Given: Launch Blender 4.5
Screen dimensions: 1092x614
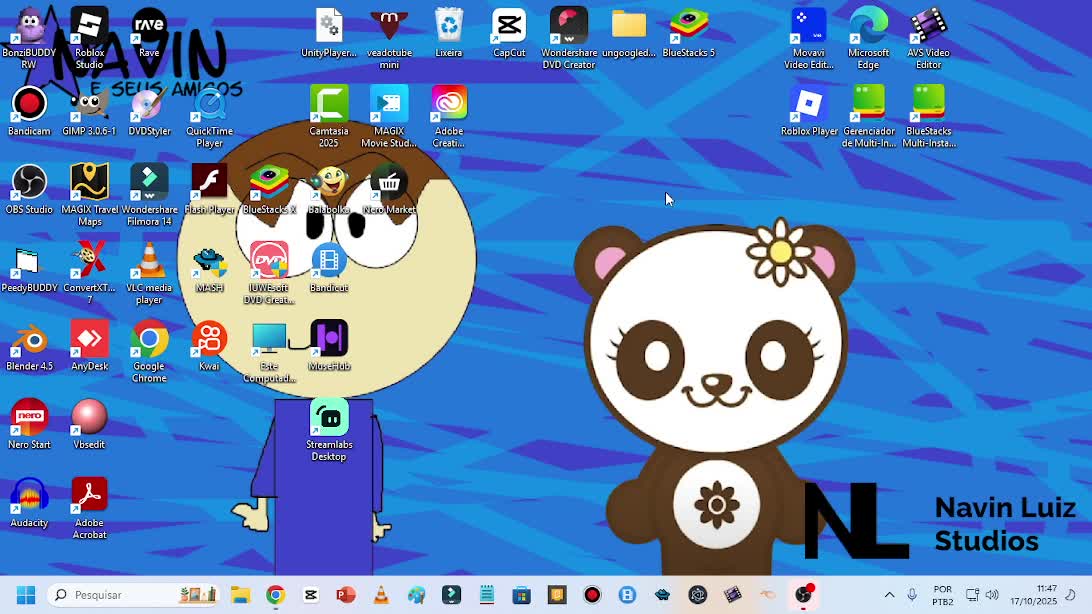Looking at the screenshot, I should 29,340.
